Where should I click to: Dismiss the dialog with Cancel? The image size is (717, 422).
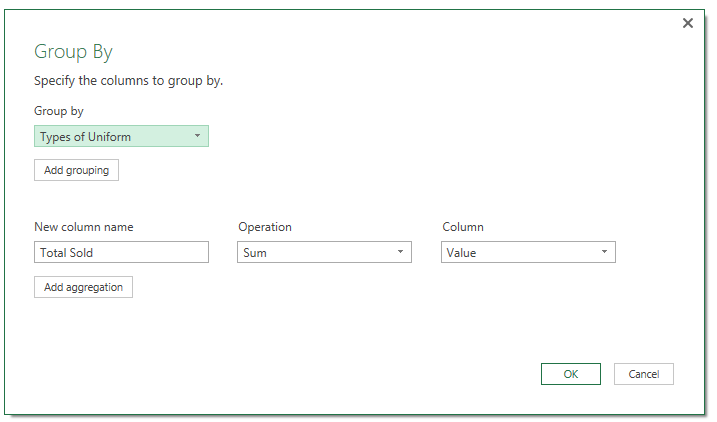[x=643, y=374]
